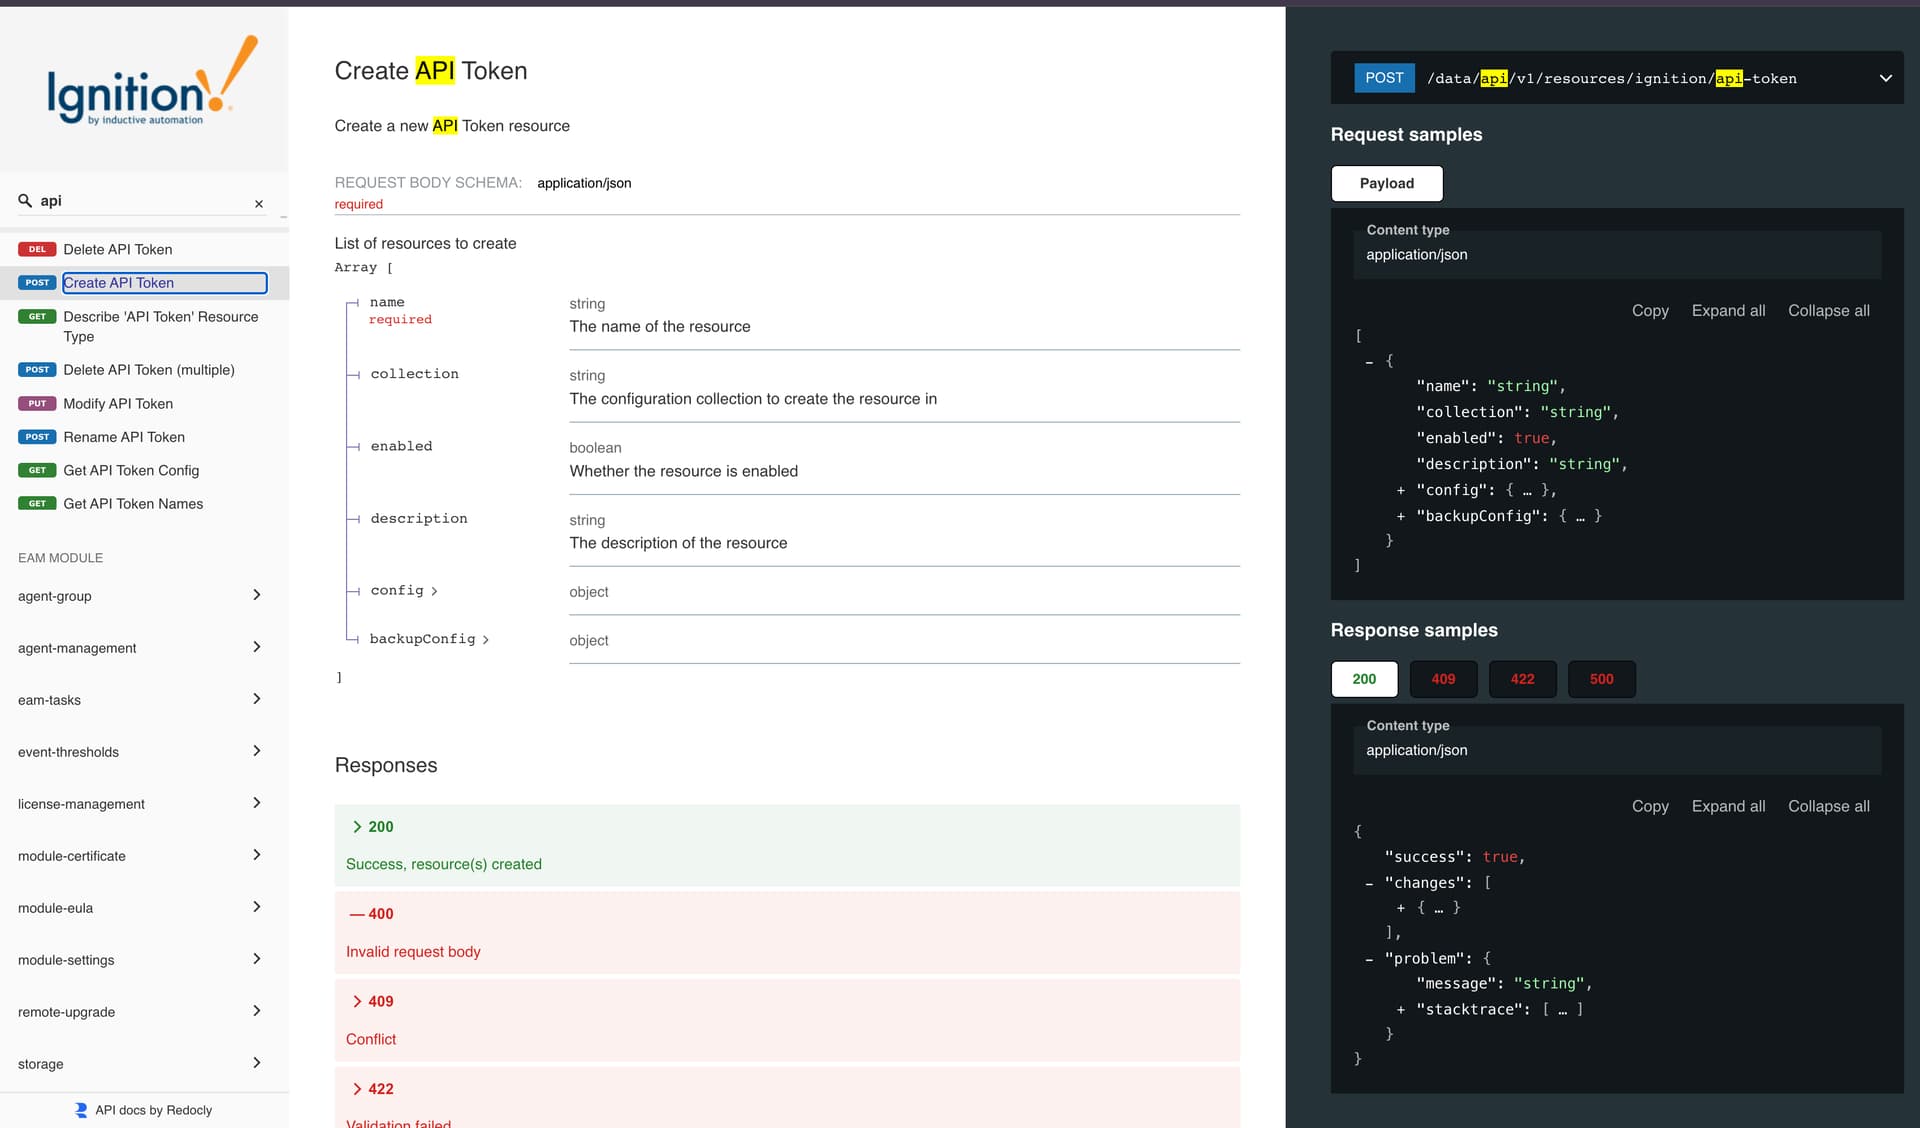Click the DEL badge icon
Image resolution: width=1920 pixels, height=1128 pixels.
pyautogui.click(x=37, y=249)
